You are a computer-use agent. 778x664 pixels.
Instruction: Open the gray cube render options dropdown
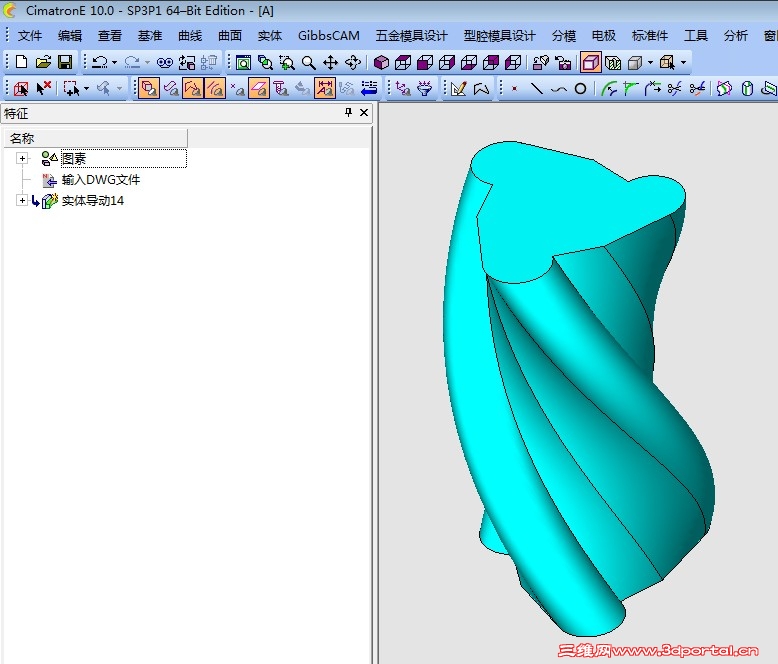click(x=650, y=63)
